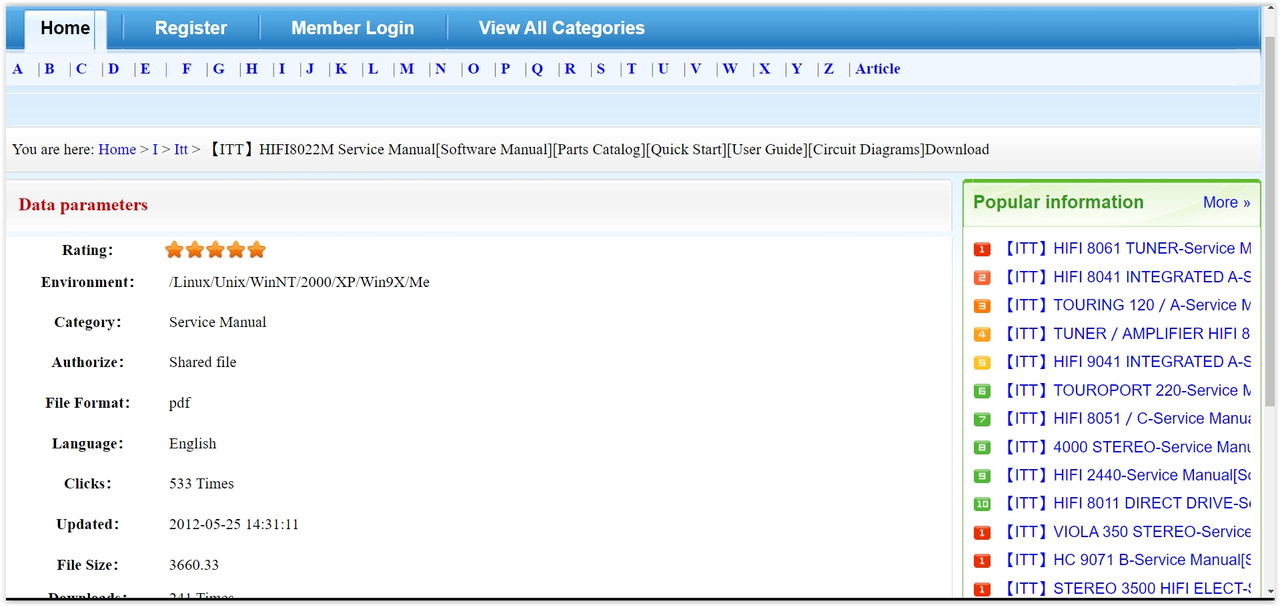
Task: Select letter U in alphabet bar
Action: pos(663,69)
